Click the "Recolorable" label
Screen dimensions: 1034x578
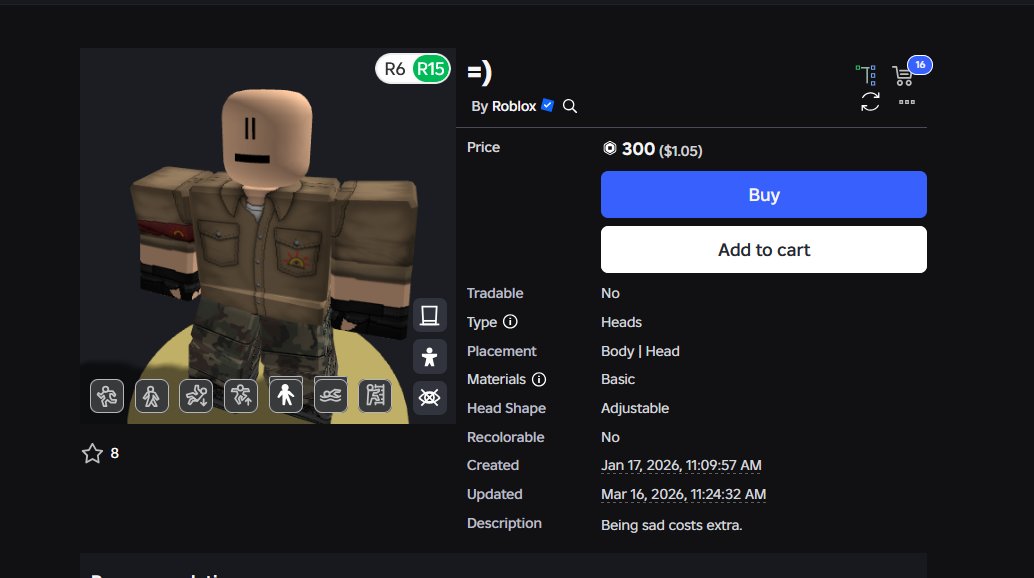pyautogui.click(x=506, y=438)
